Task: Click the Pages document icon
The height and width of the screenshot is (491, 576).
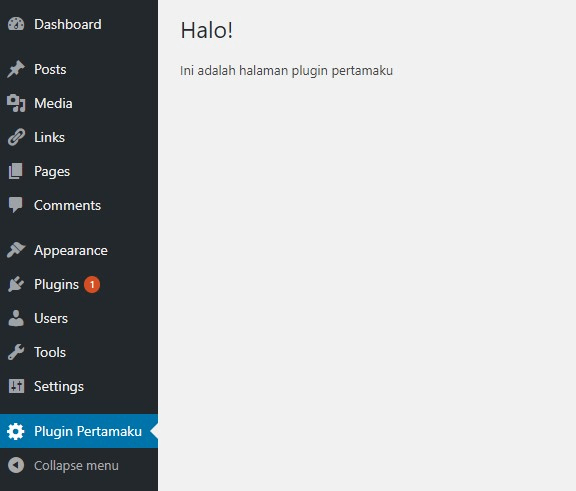Action: click(x=16, y=171)
